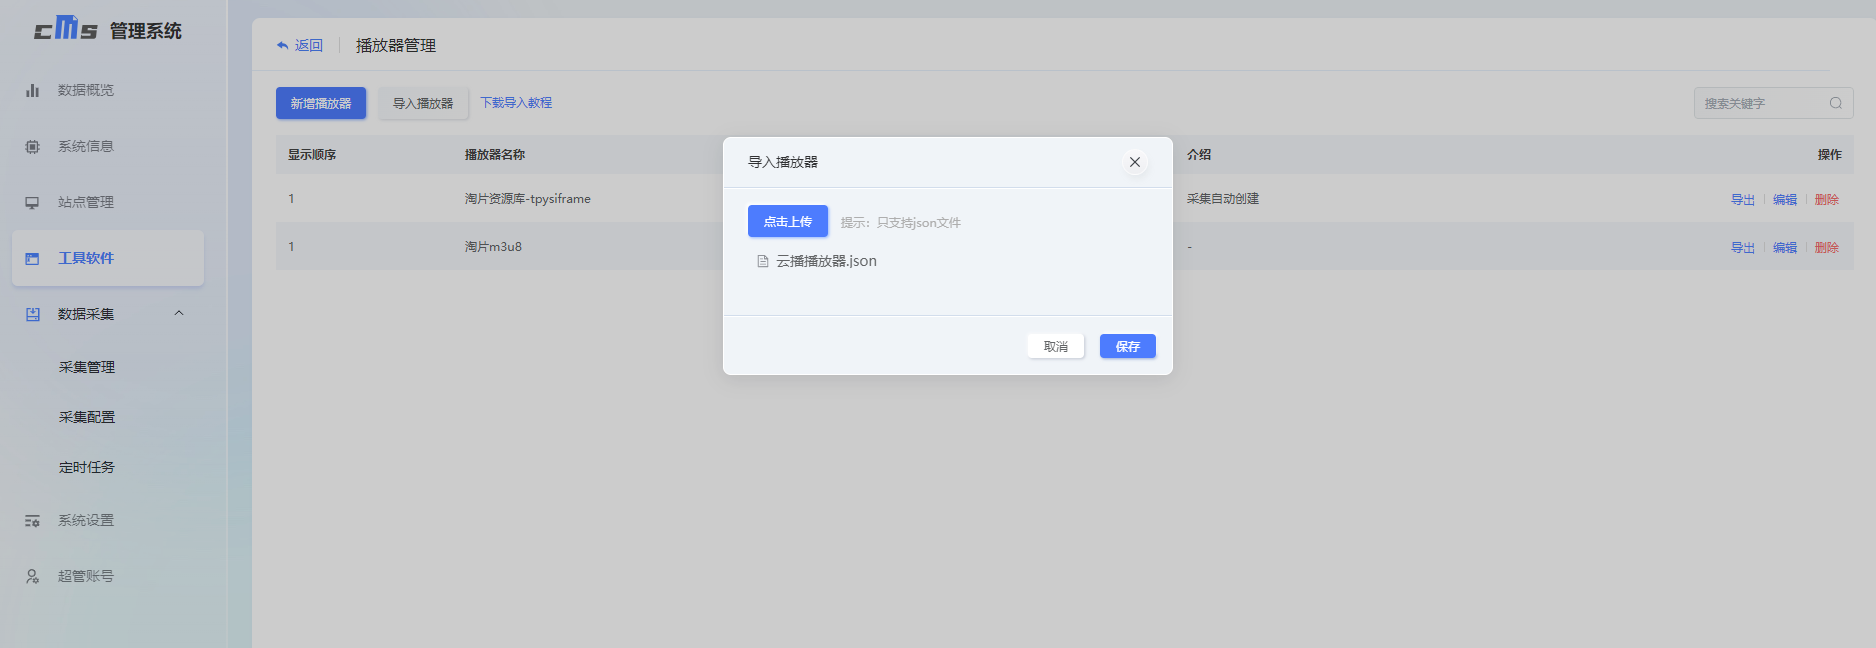
Task: Select 定时任务 in the sidebar
Action: pyautogui.click(x=87, y=467)
